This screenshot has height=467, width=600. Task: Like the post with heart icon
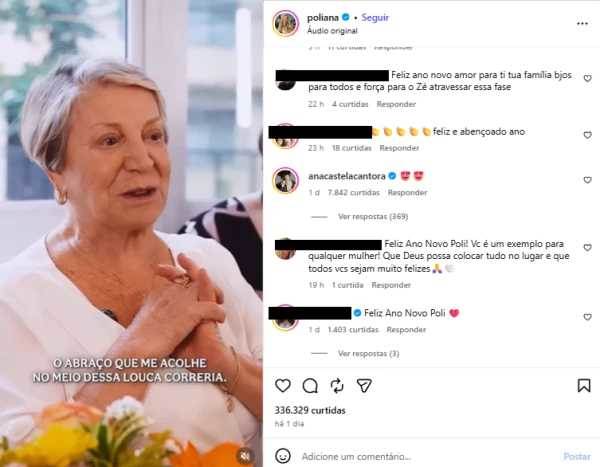[x=283, y=385]
